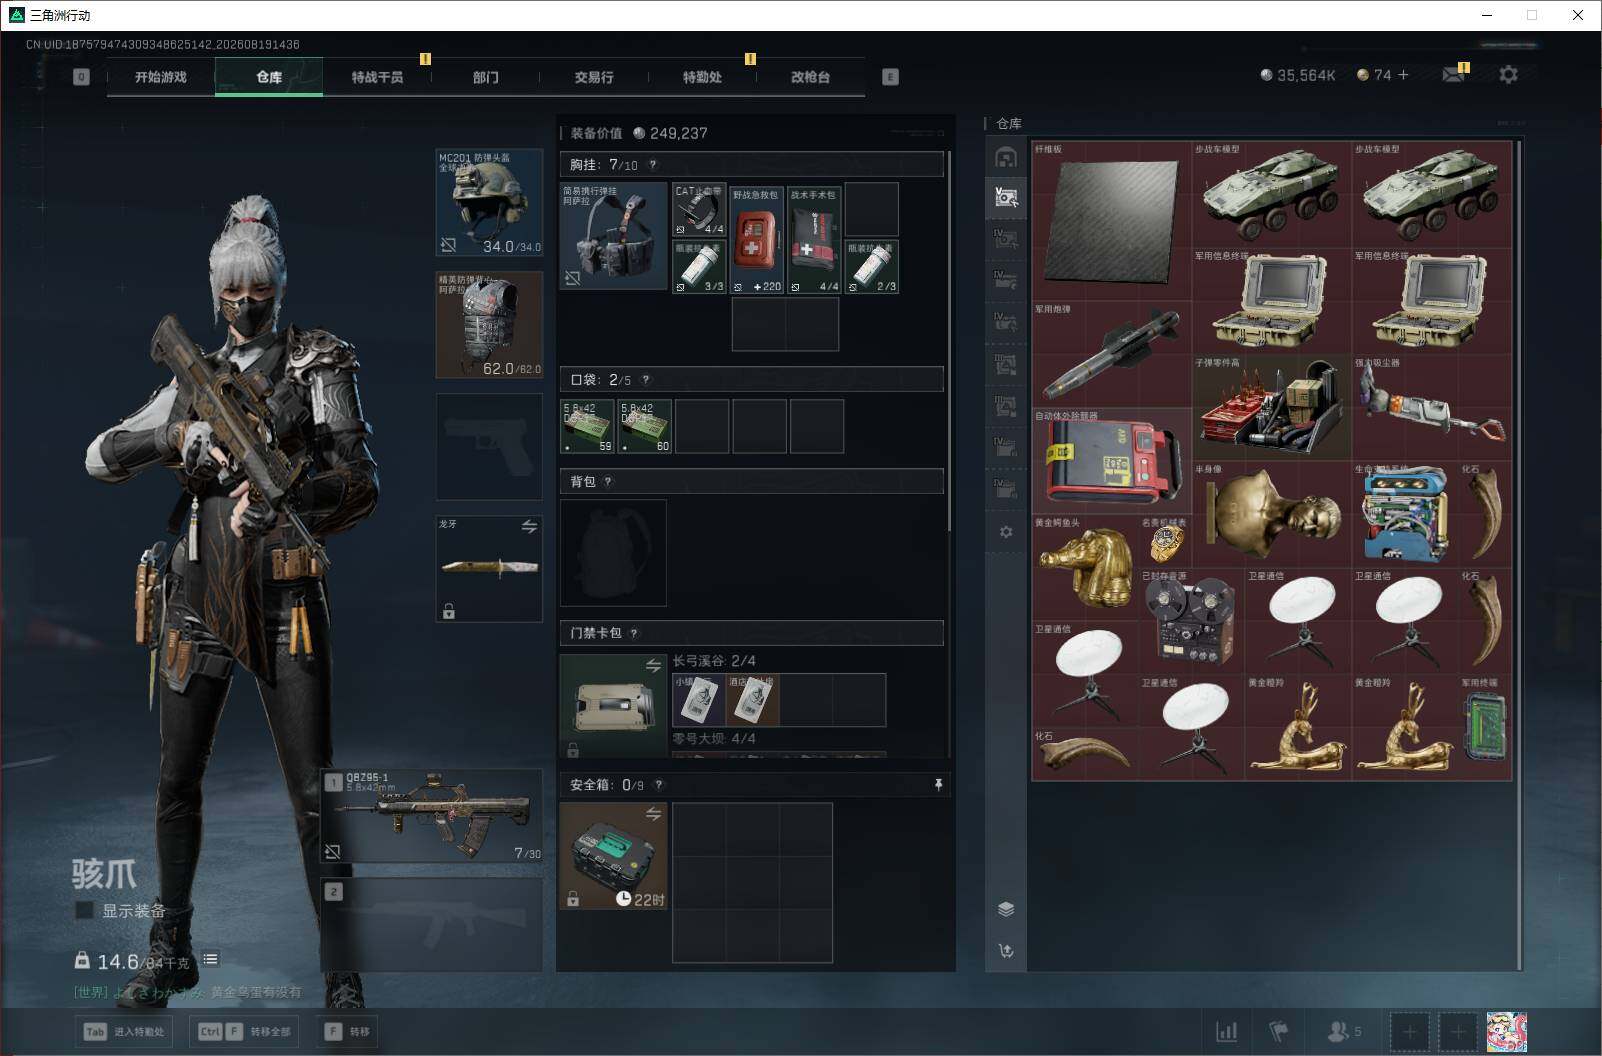
Task: Click the swap arrows on the 龙牙 knife slot
Action: tap(529, 527)
